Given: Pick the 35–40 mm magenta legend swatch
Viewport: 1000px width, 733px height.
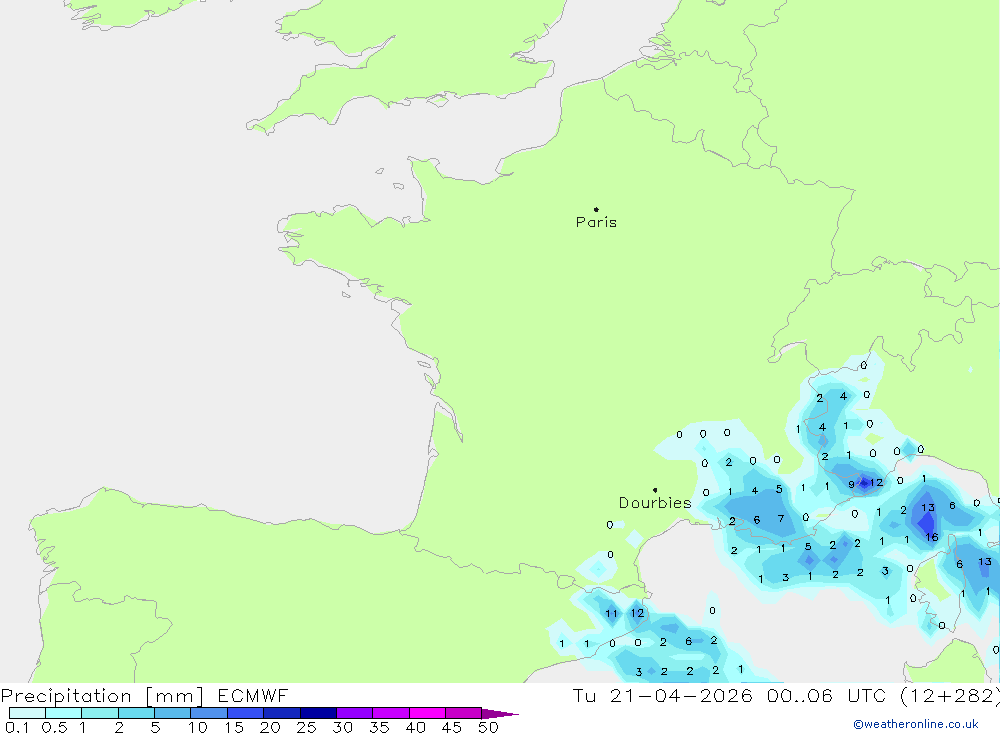Looking at the screenshot, I should (391, 713).
